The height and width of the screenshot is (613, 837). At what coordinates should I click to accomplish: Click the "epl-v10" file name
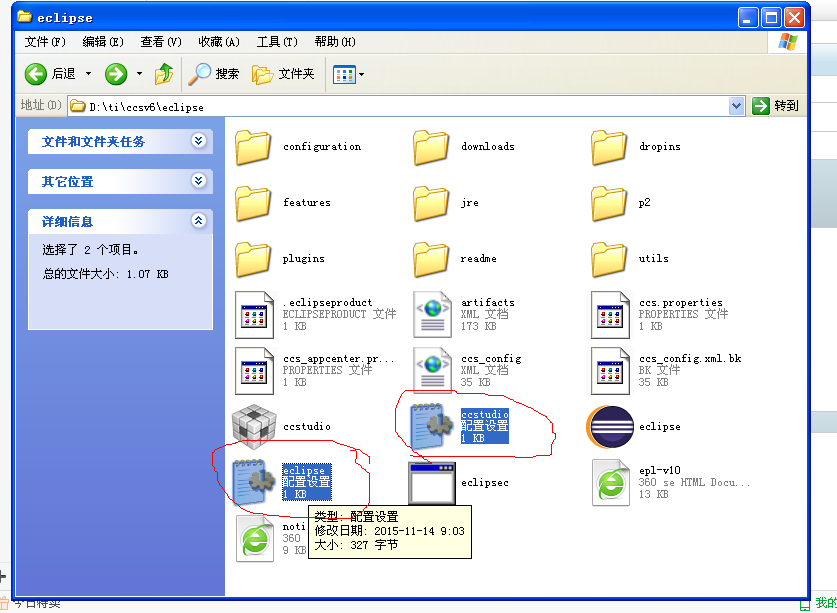pos(660,470)
